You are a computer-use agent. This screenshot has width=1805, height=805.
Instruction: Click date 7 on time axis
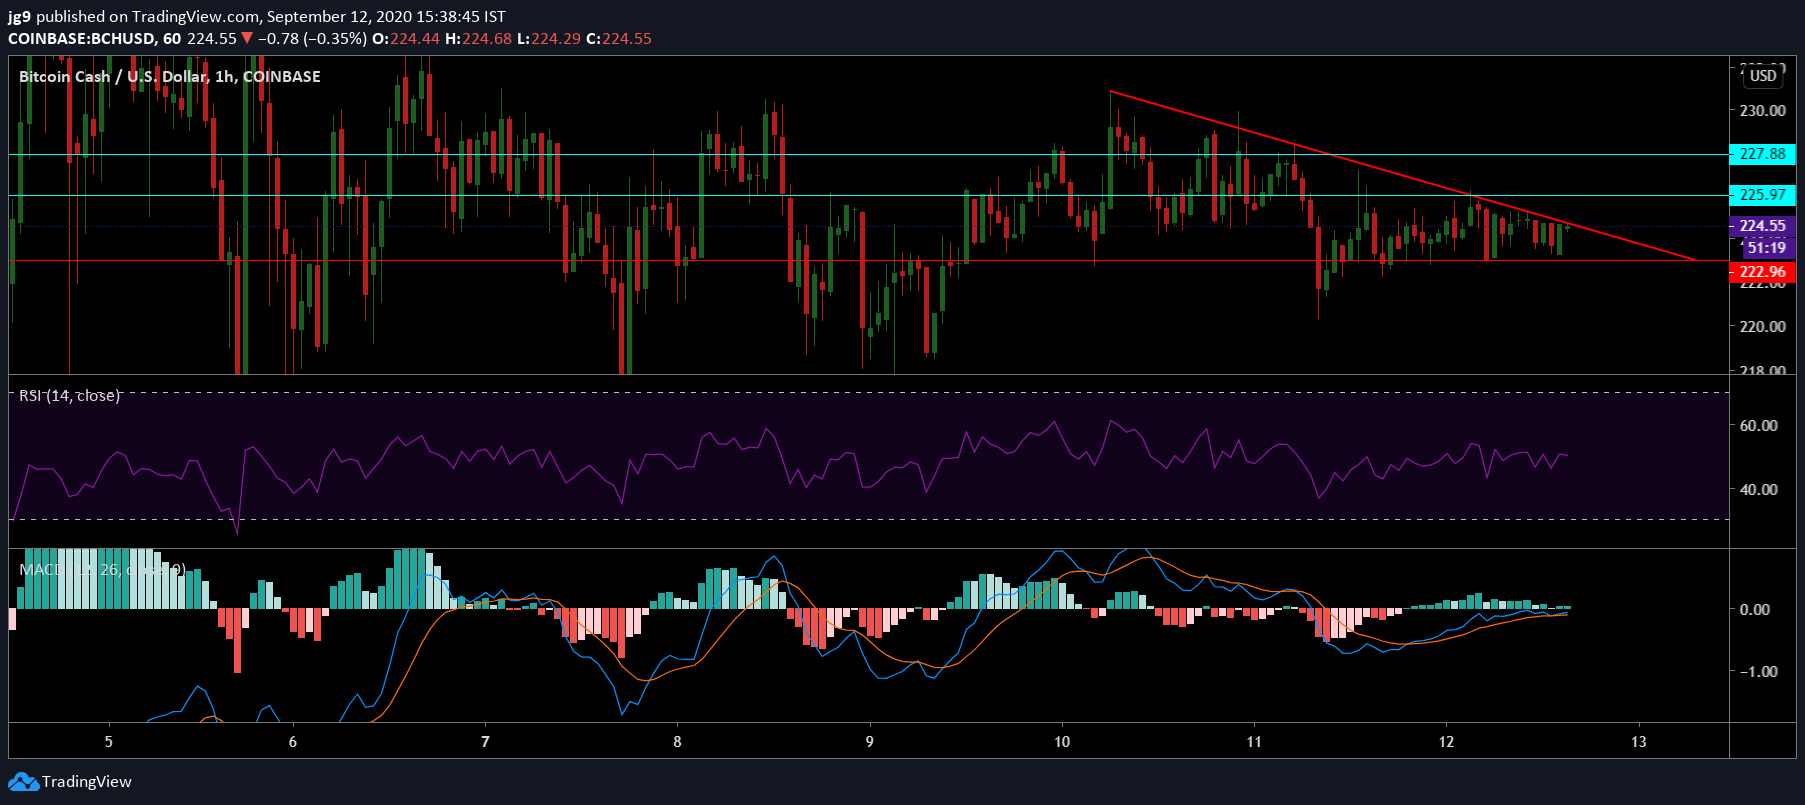pyautogui.click(x=485, y=742)
